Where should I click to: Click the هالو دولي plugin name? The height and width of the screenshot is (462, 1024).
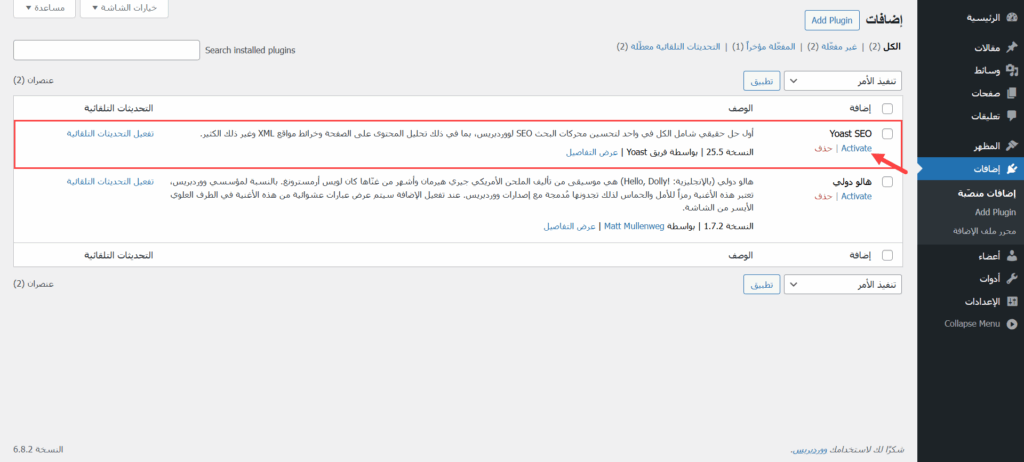852,181
